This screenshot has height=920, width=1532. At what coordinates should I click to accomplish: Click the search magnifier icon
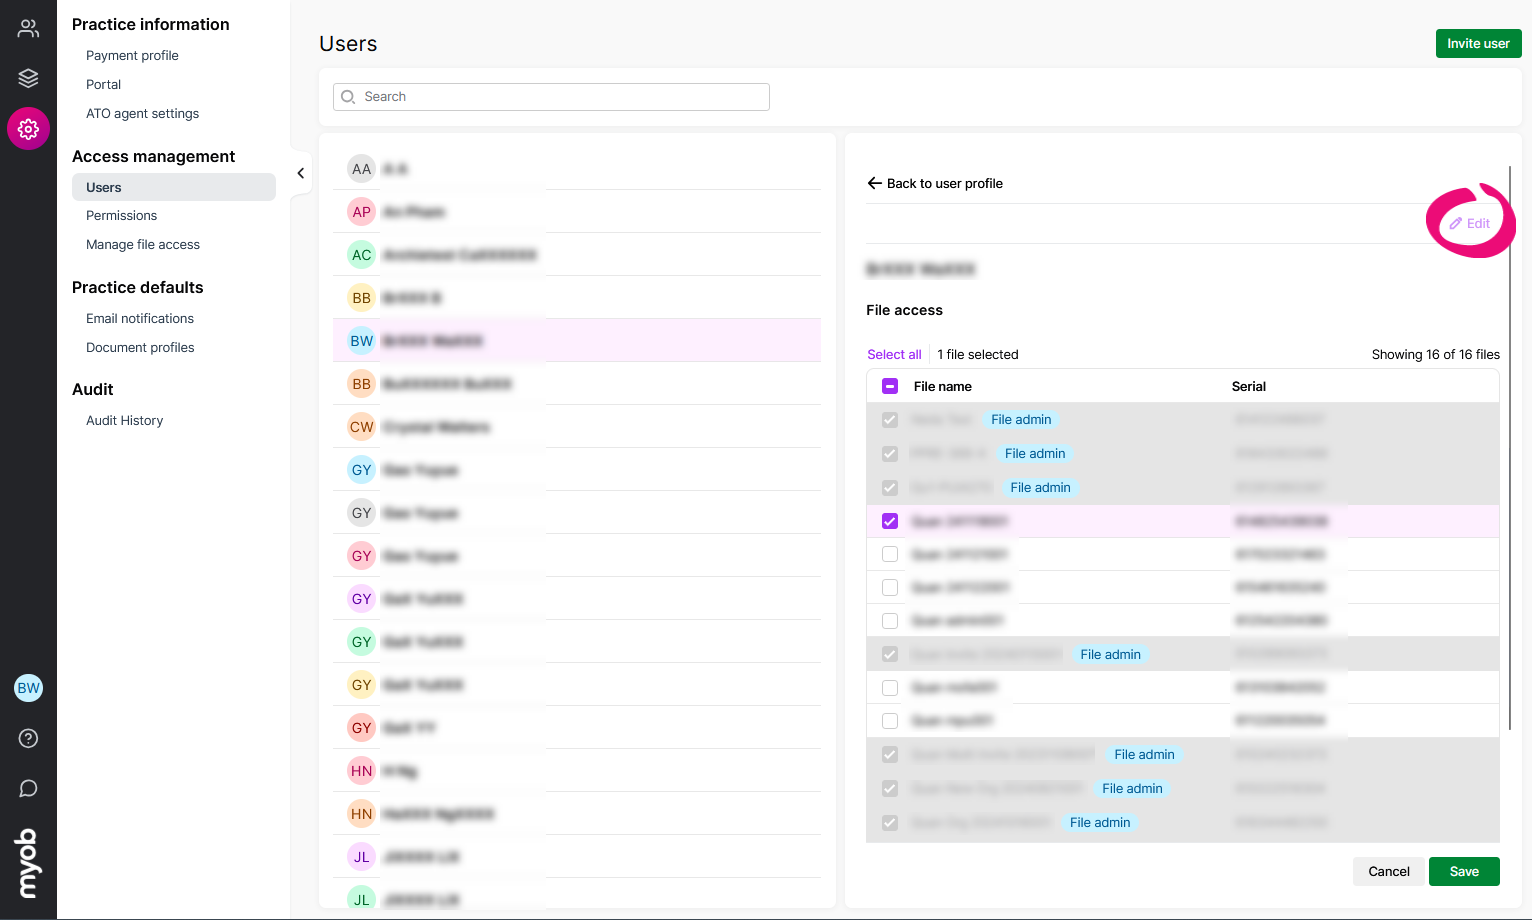[x=348, y=97]
